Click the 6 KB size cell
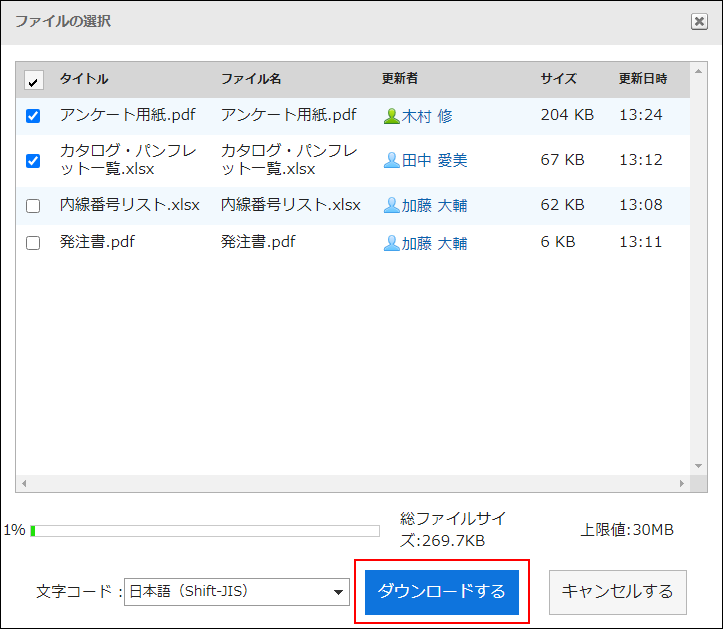Image resolution: width=723 pixels, height=629 pixels. point(558,242)
